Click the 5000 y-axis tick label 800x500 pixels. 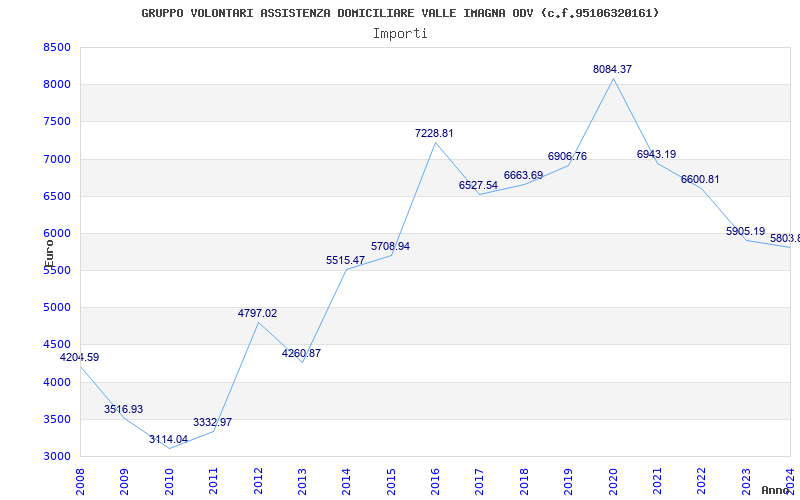coord(57,308)
